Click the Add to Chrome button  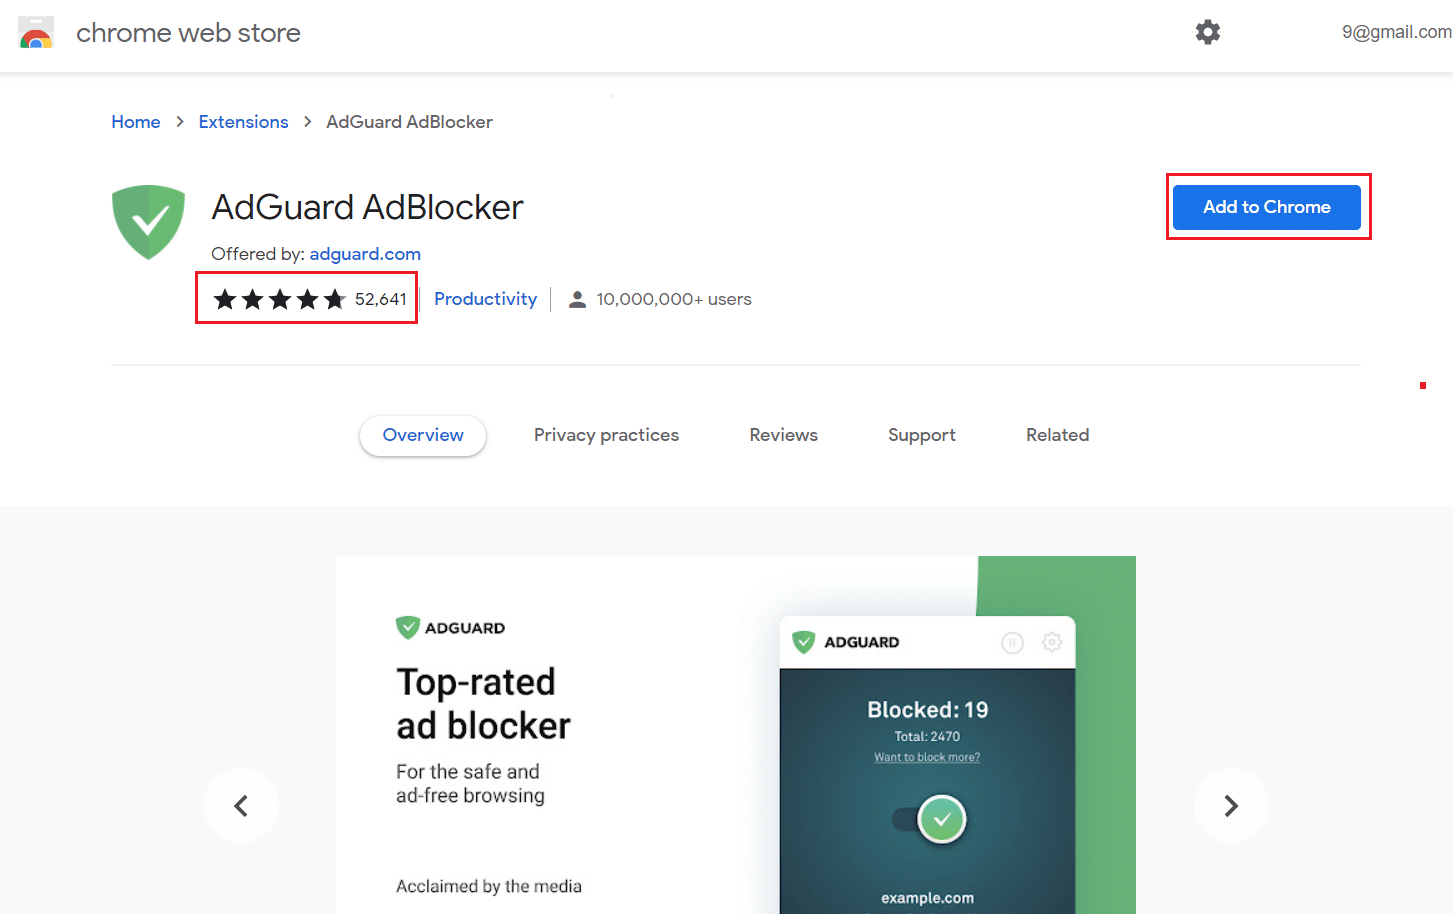[1267, 207]
